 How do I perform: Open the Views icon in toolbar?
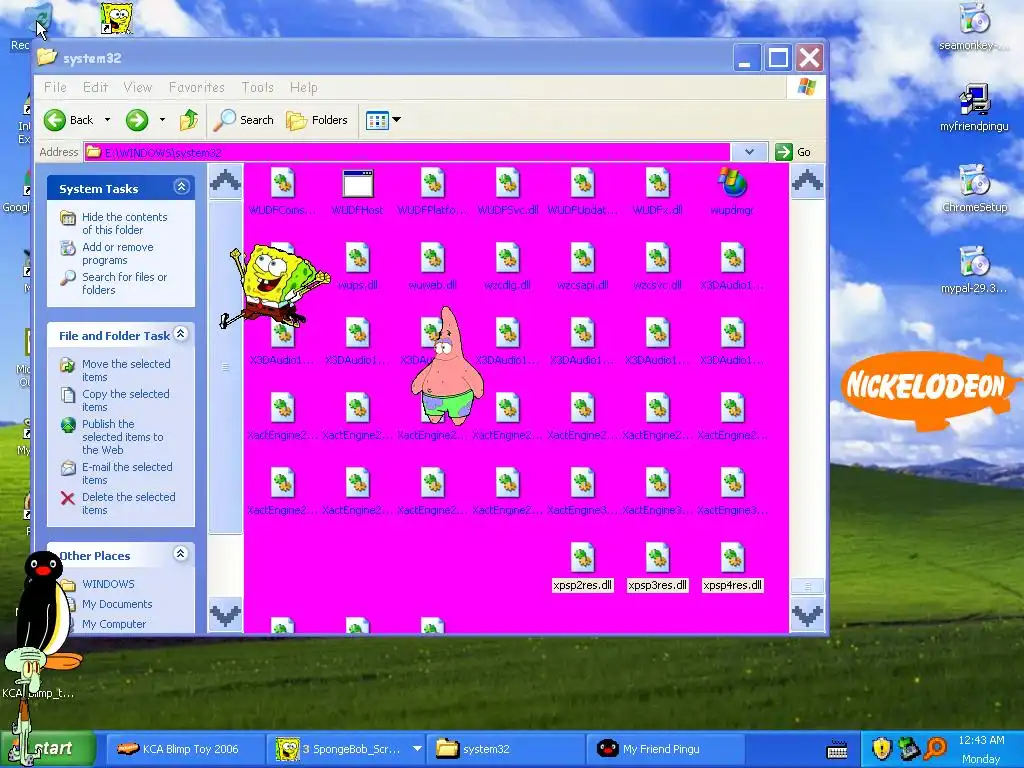pyautogui.click(x=377, y=120)
